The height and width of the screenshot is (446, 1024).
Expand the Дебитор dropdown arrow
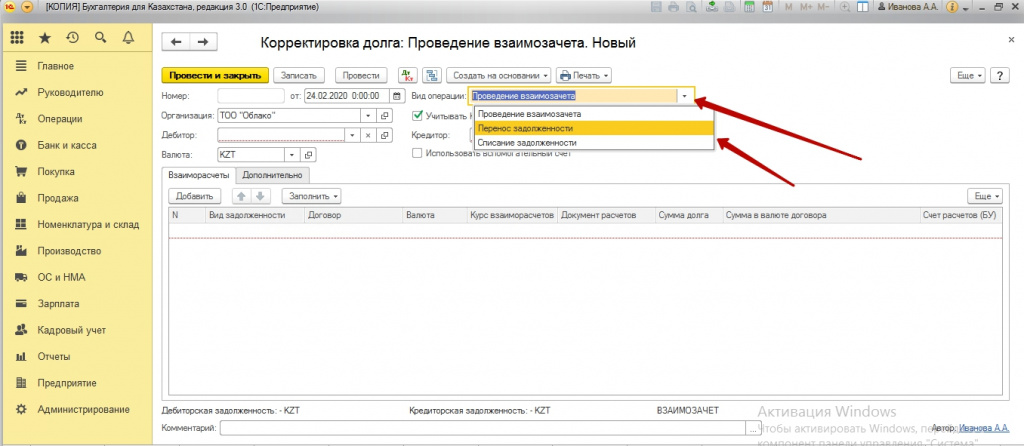tap(353, 135)
